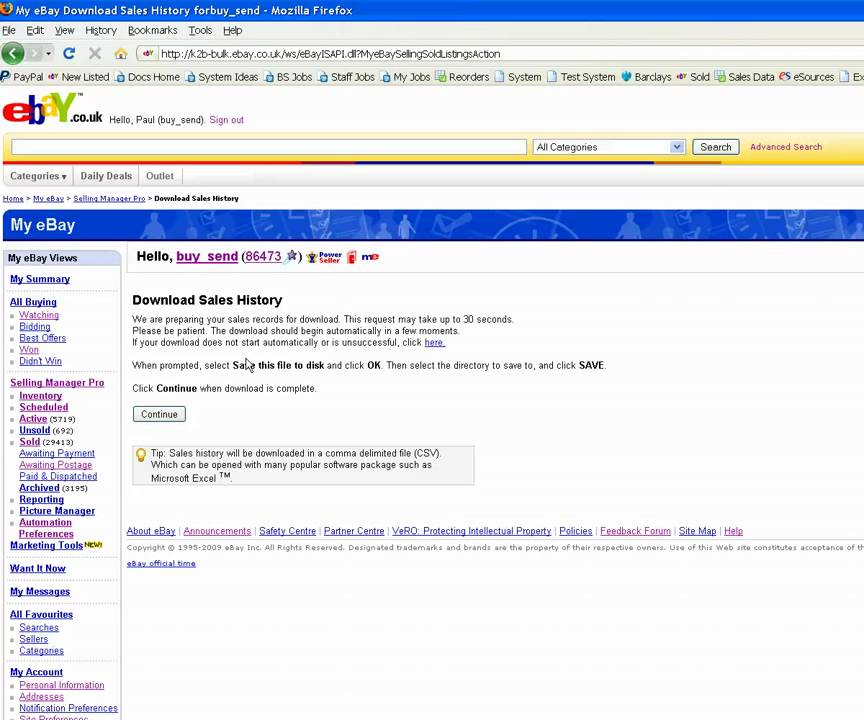Open the Docs Home bookmark
This screenshot has width=864, height=720.
(x=147, y=77)
